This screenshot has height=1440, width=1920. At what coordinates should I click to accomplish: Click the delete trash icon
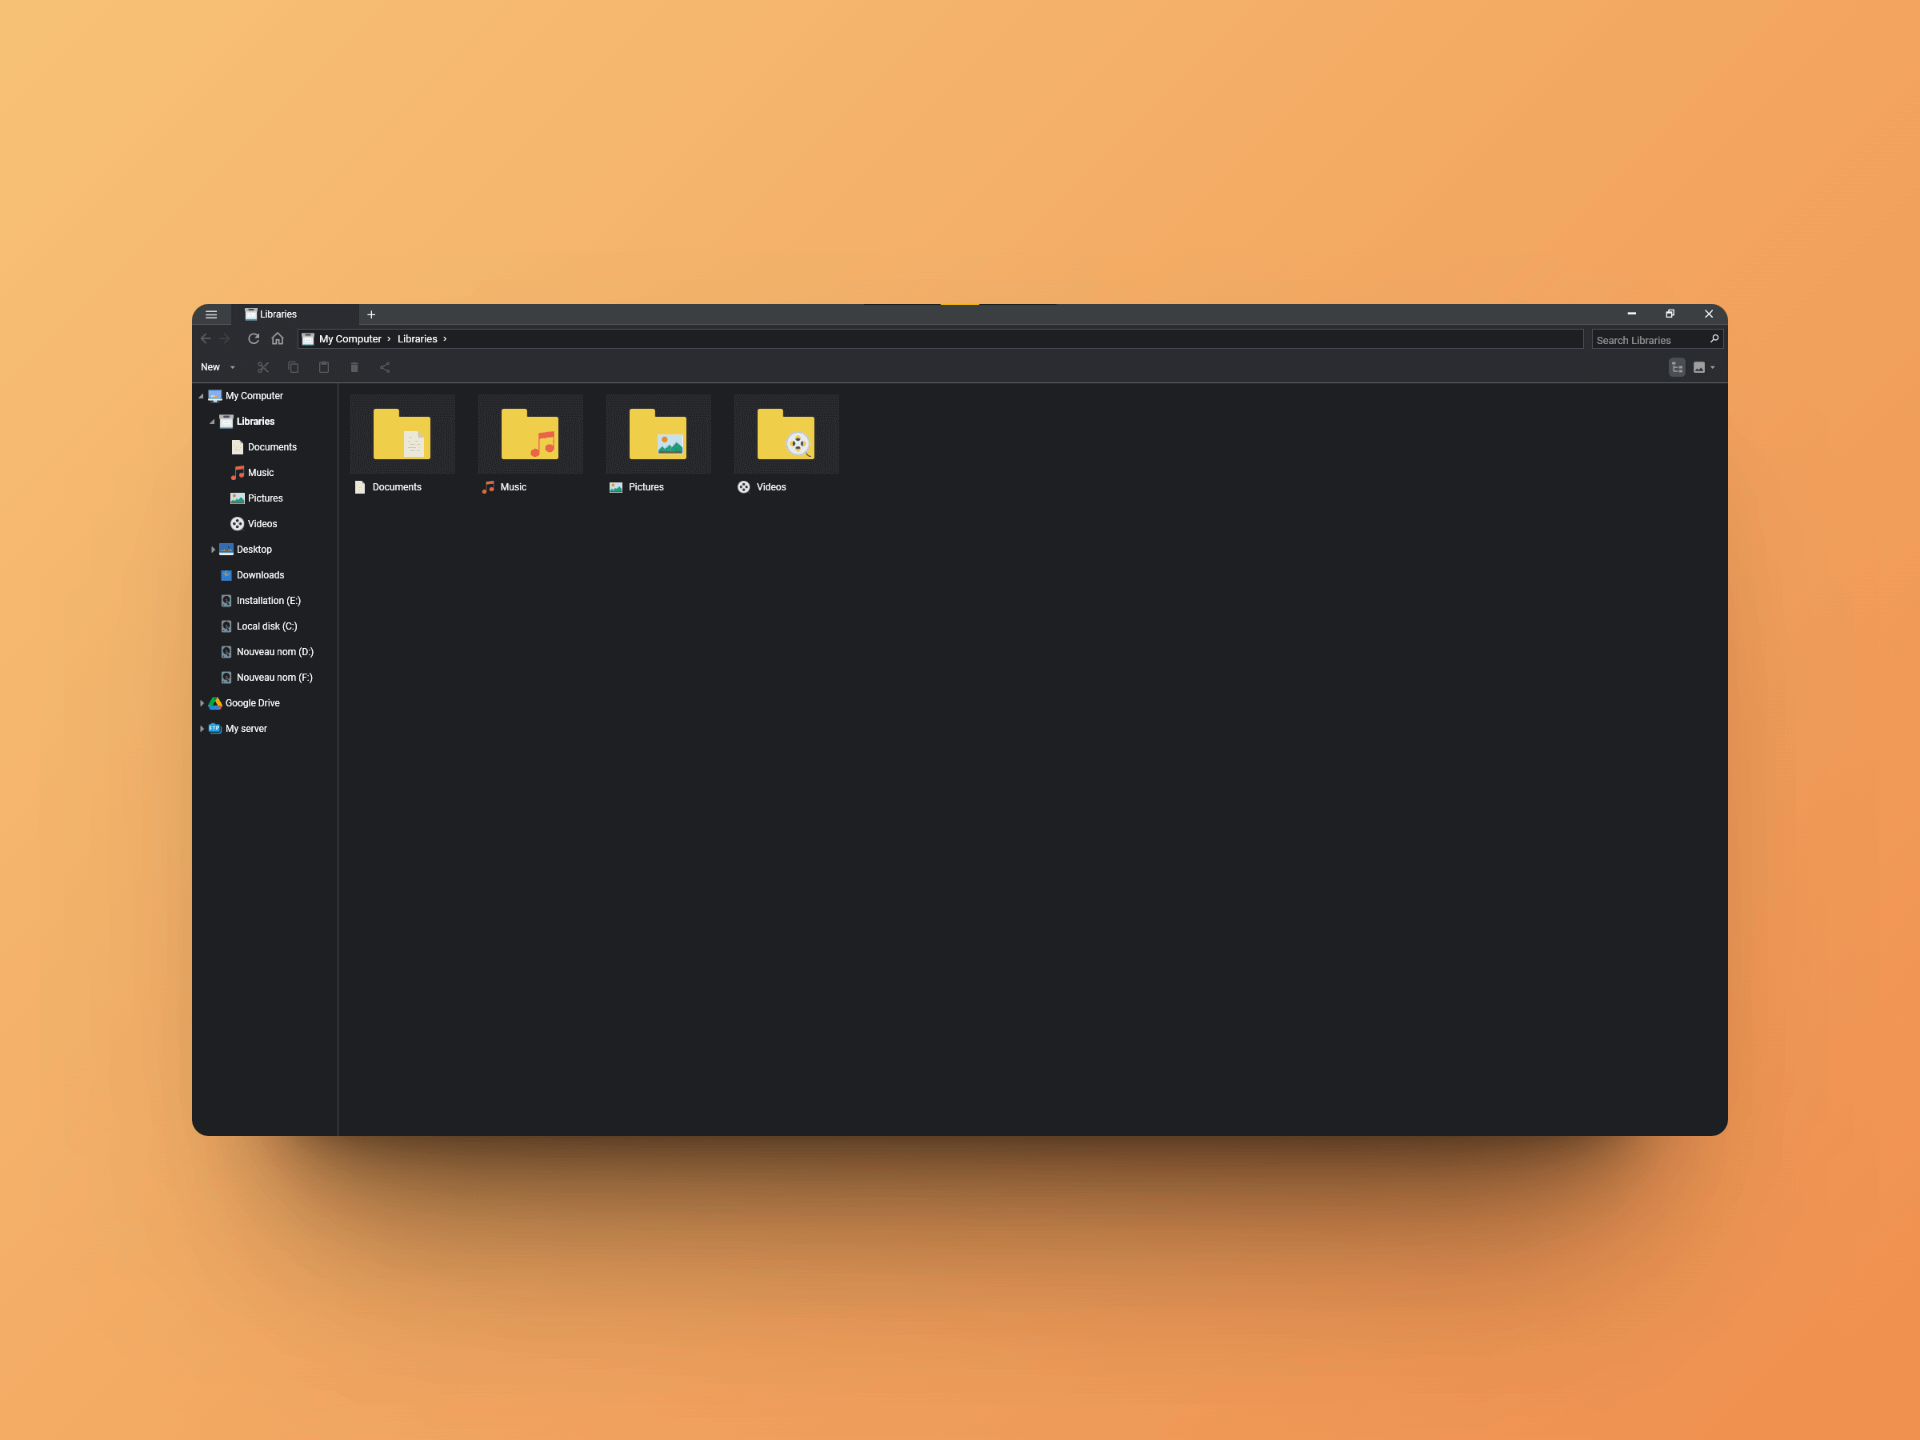coord(354,368)
